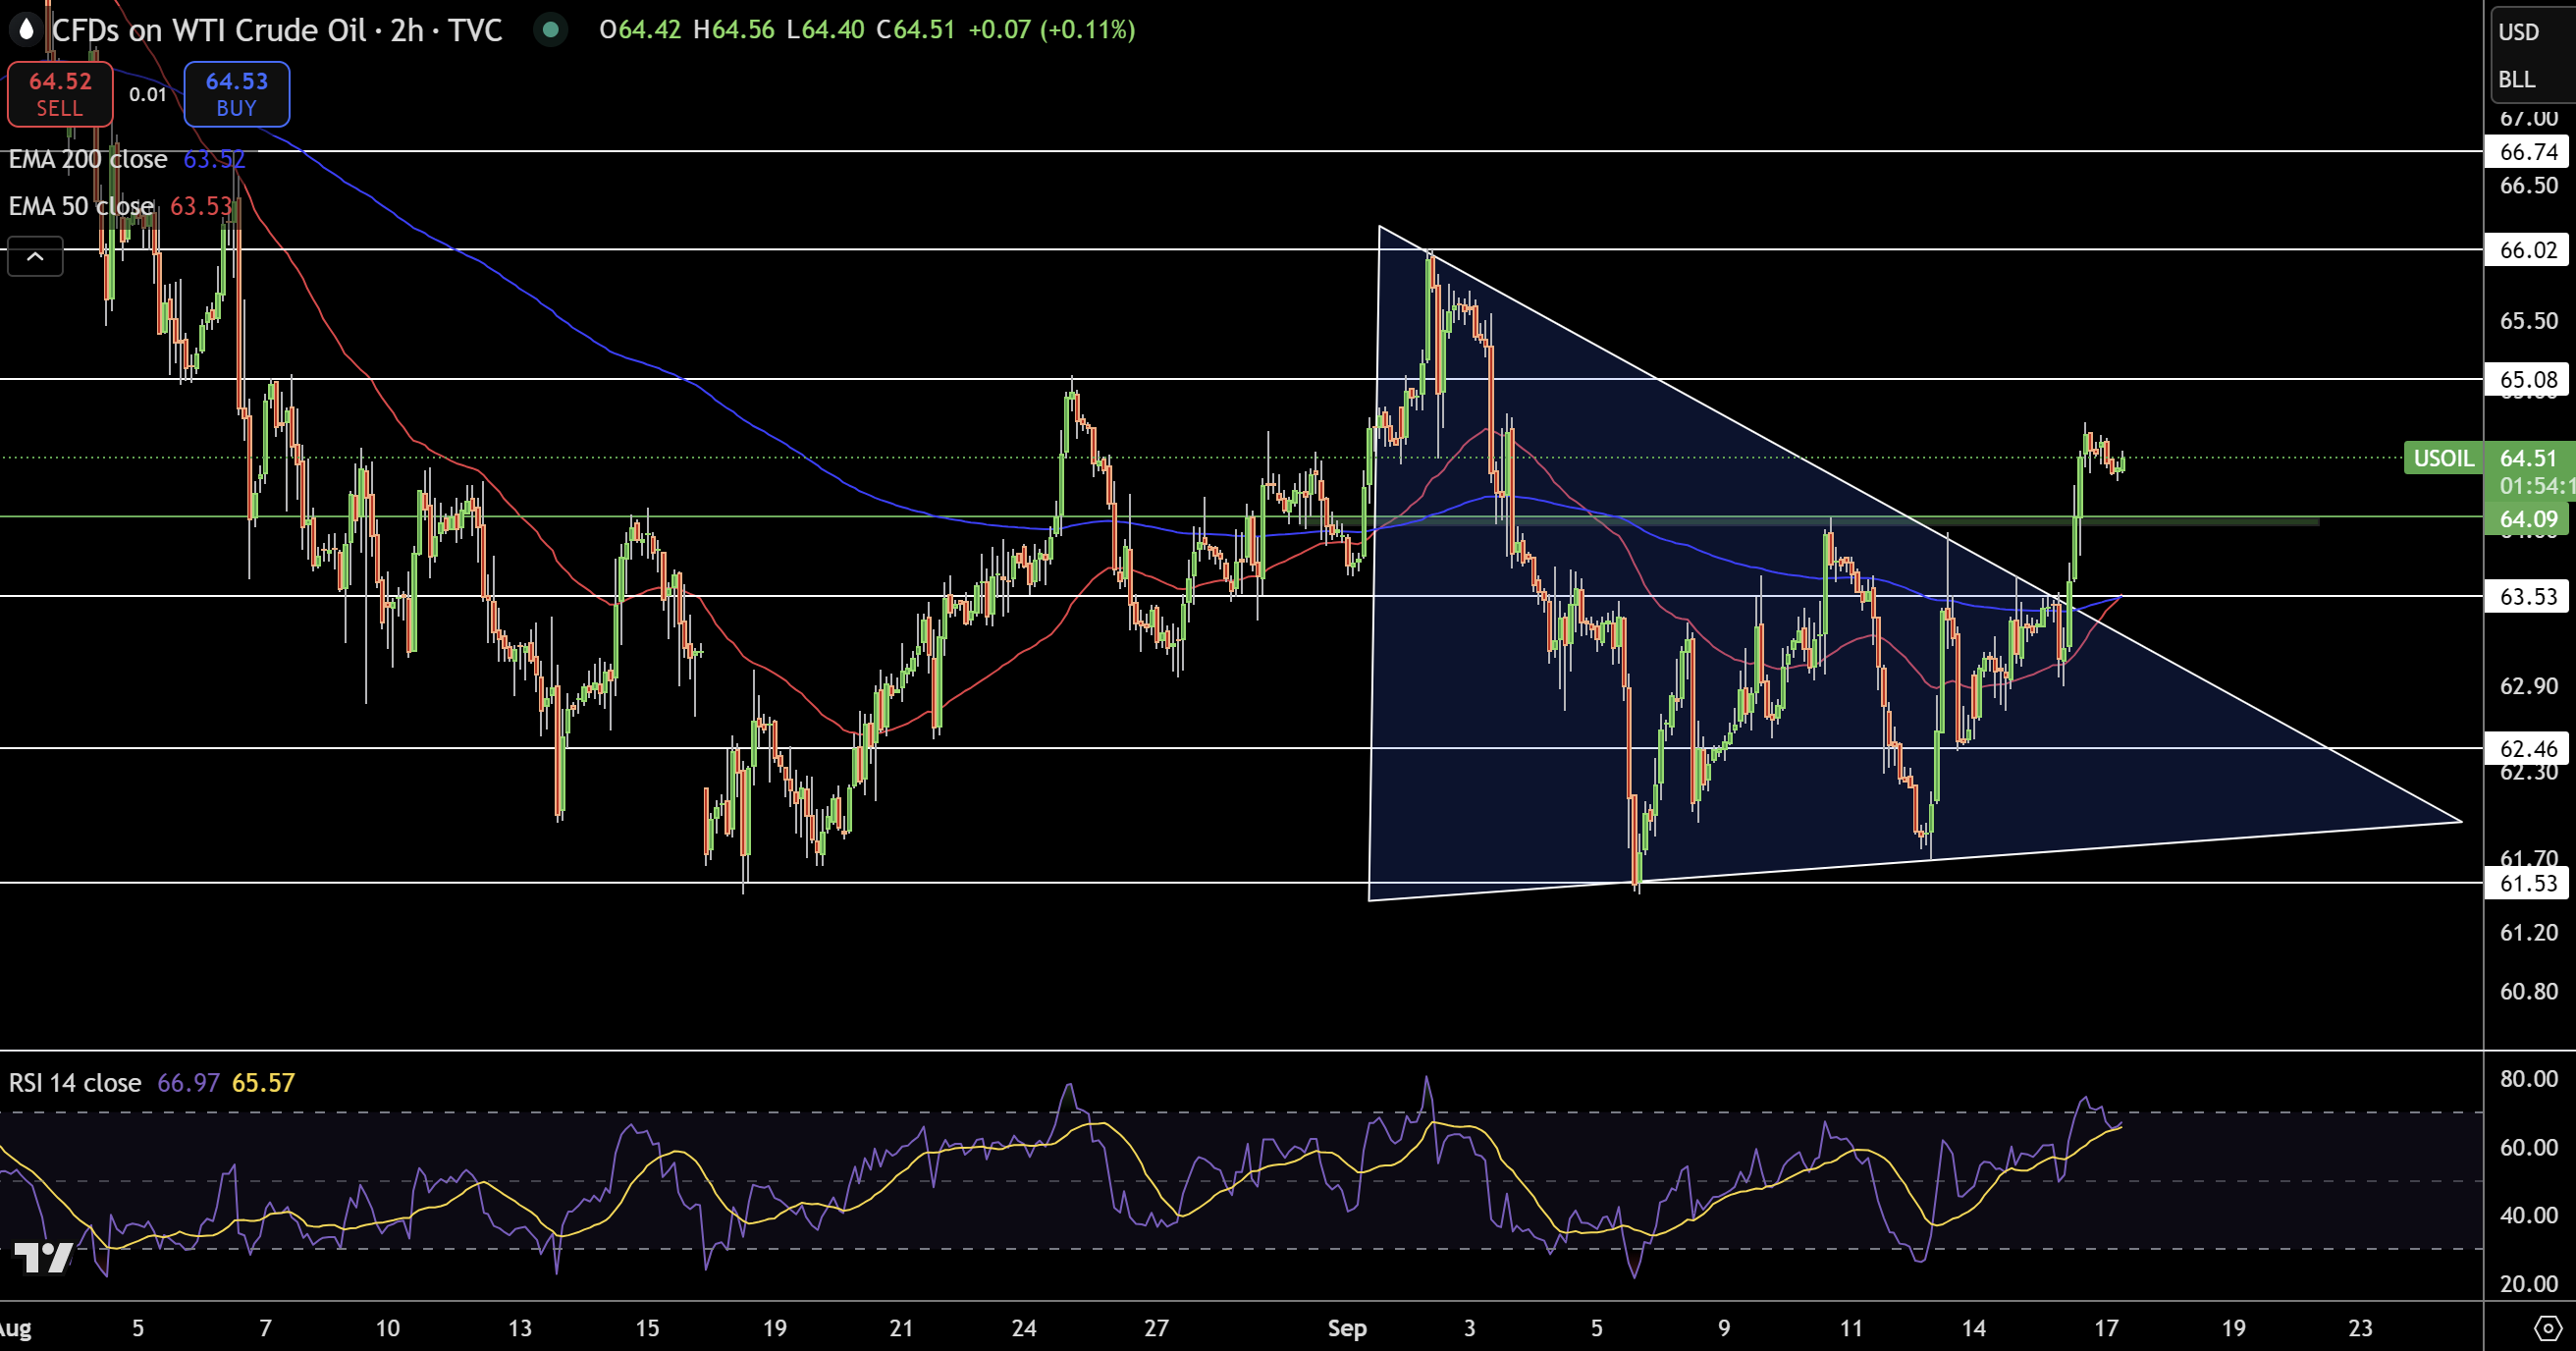Screen dimensions: 2576x1351
Task: Click the BUY button at 64.53
Action: pyautogui.click(x=236, y=93)
